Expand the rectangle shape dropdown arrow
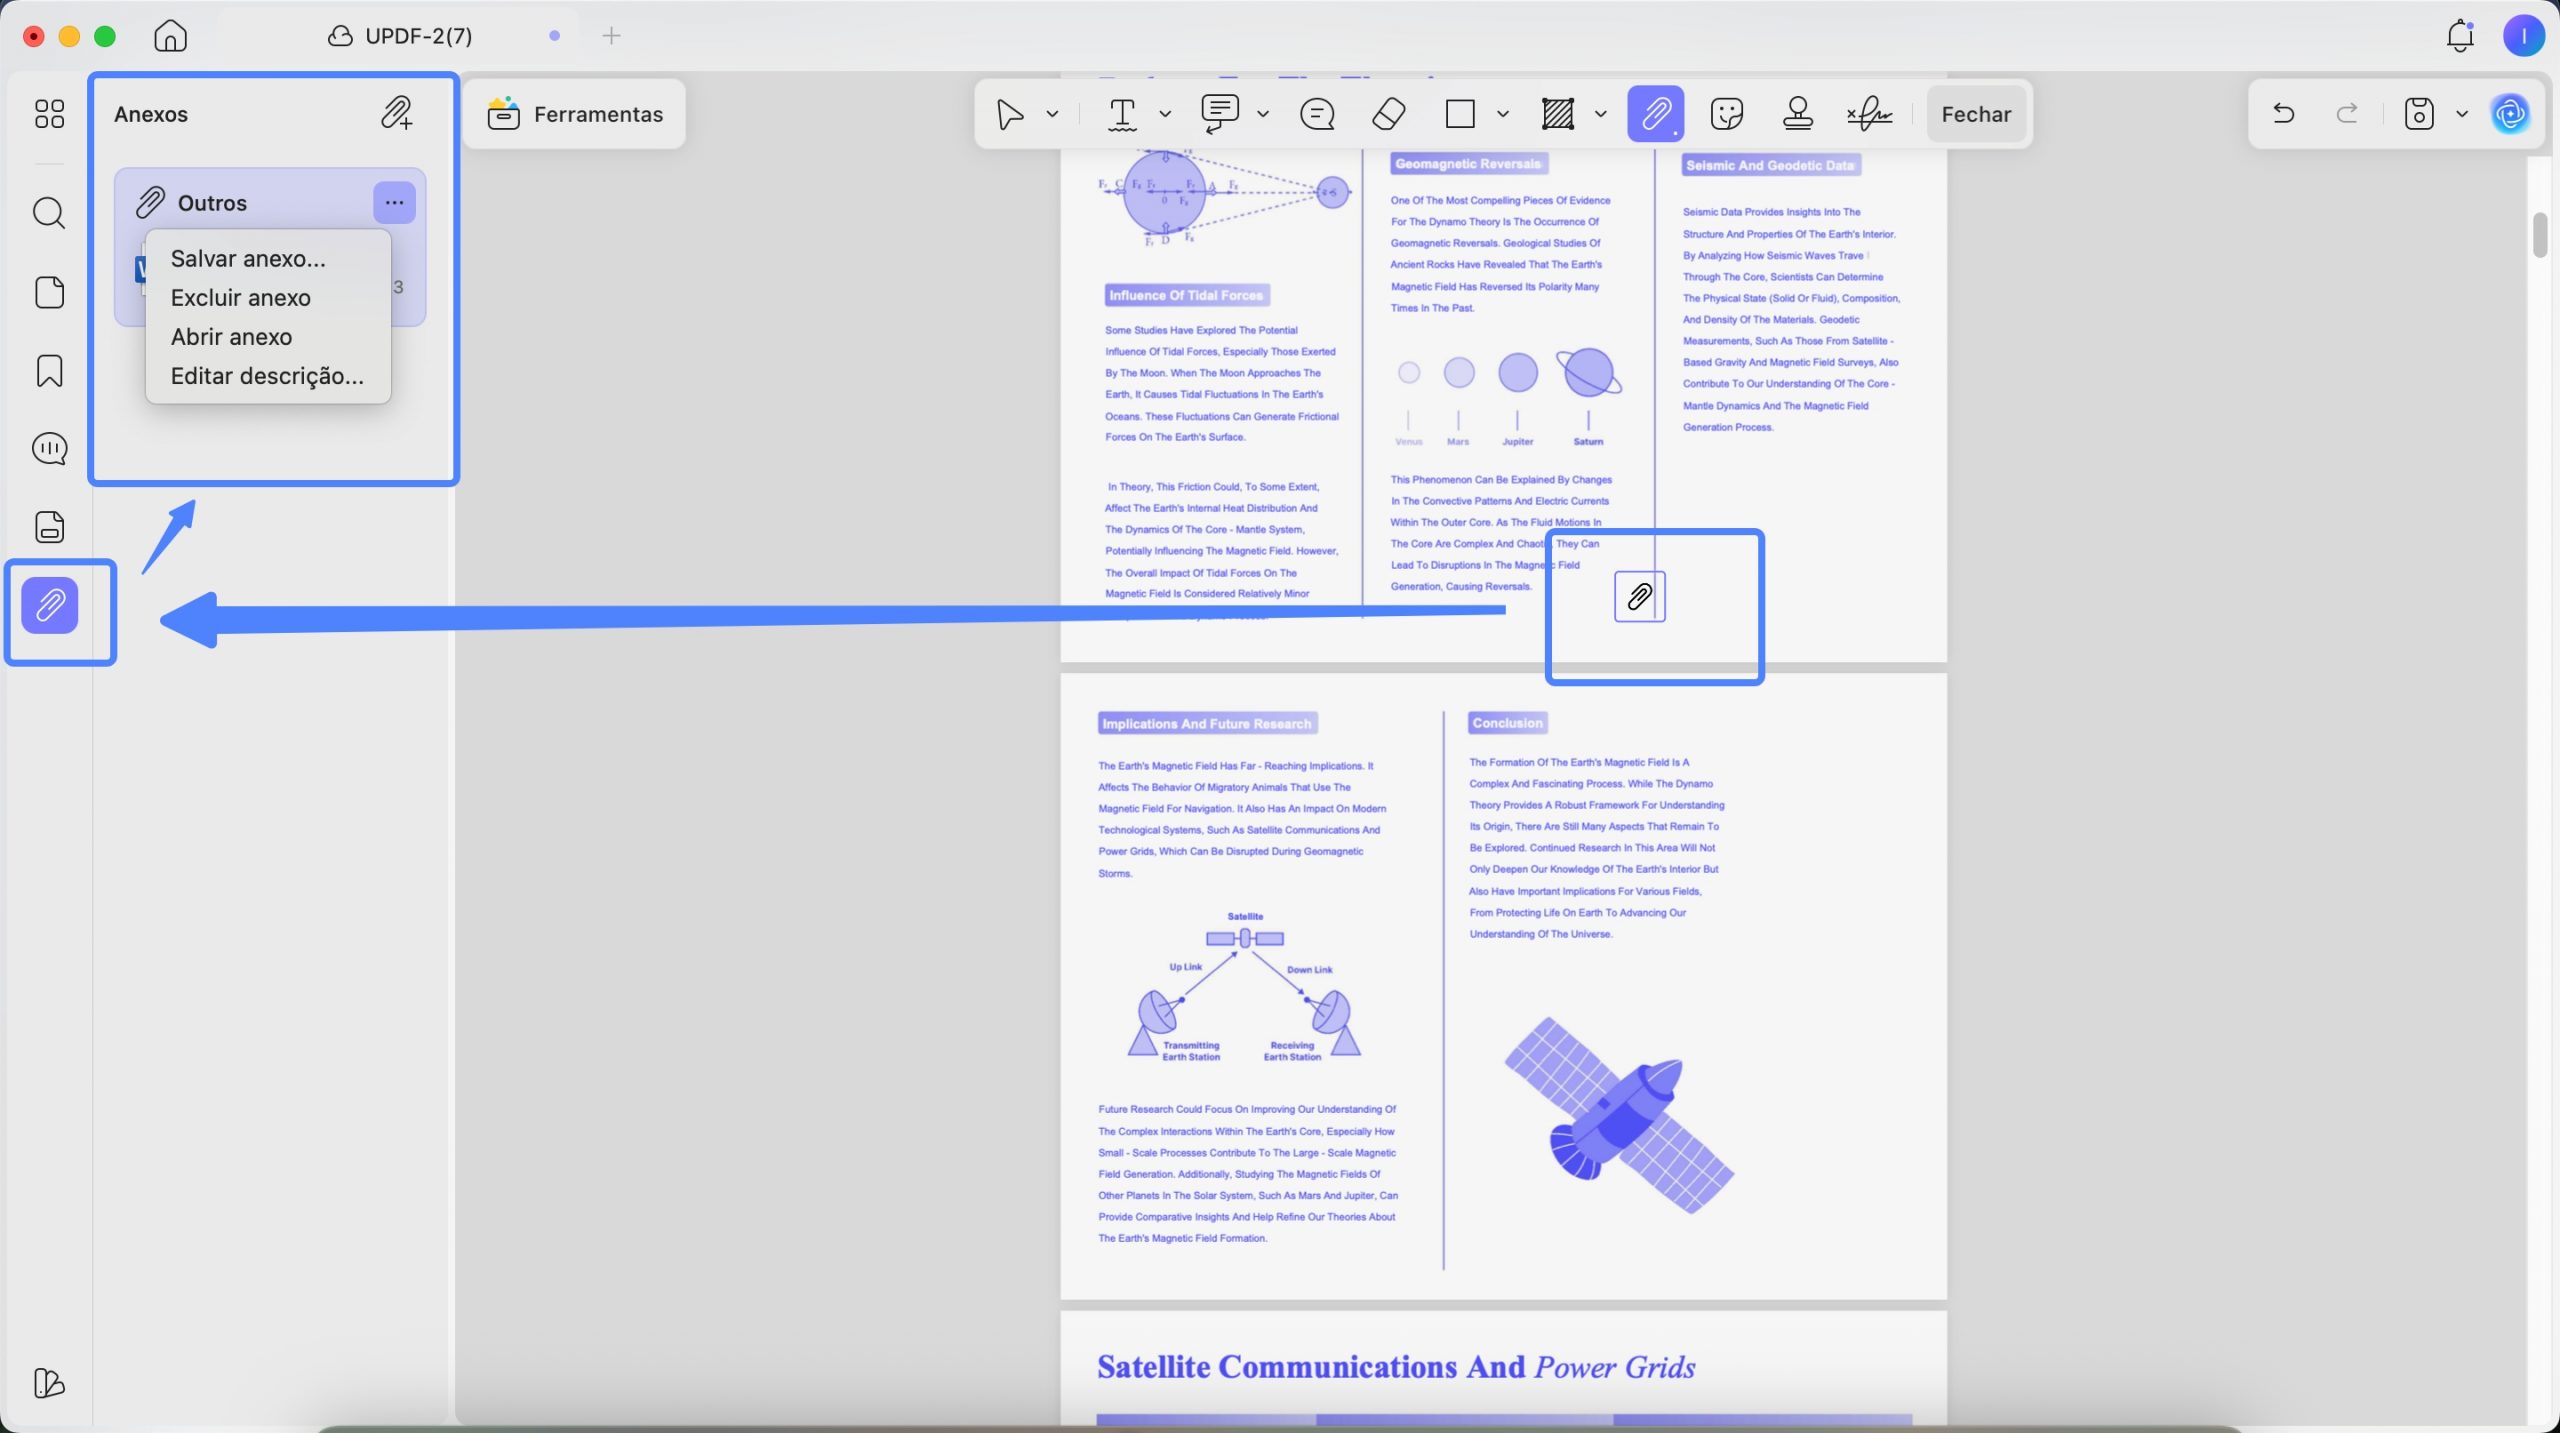Screen dimensions: 2560x1433 coord(1503,114)
